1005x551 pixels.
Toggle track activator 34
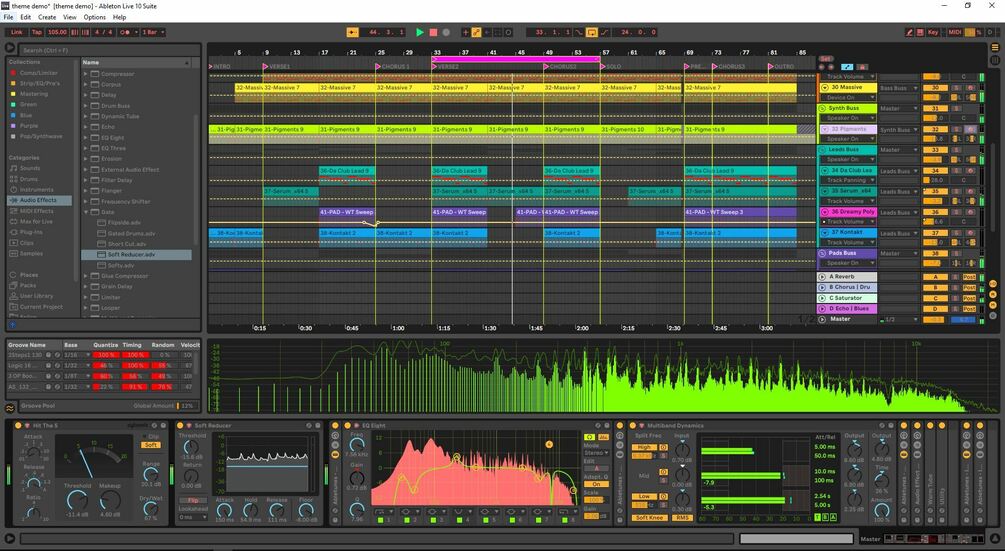click(935, 170)
